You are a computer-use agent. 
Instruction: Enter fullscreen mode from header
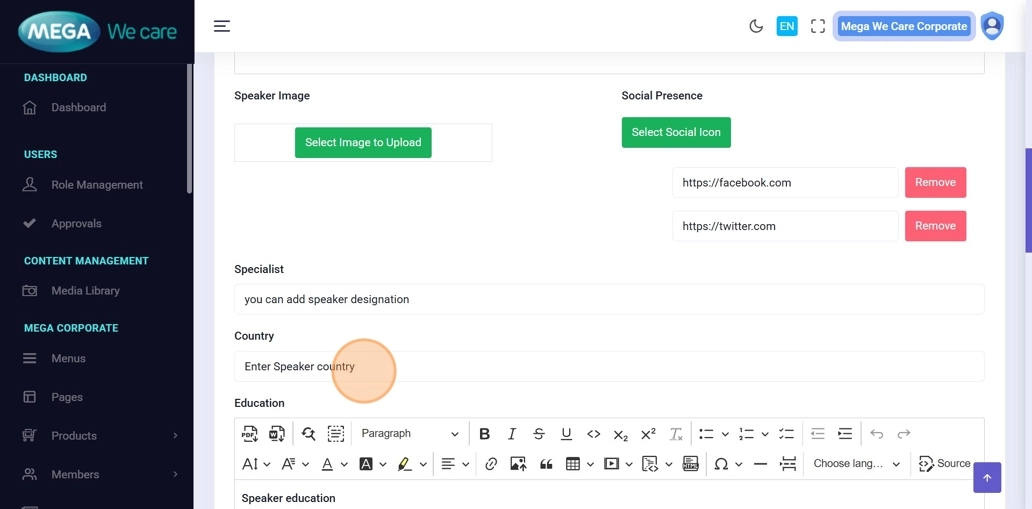point(818,27)
